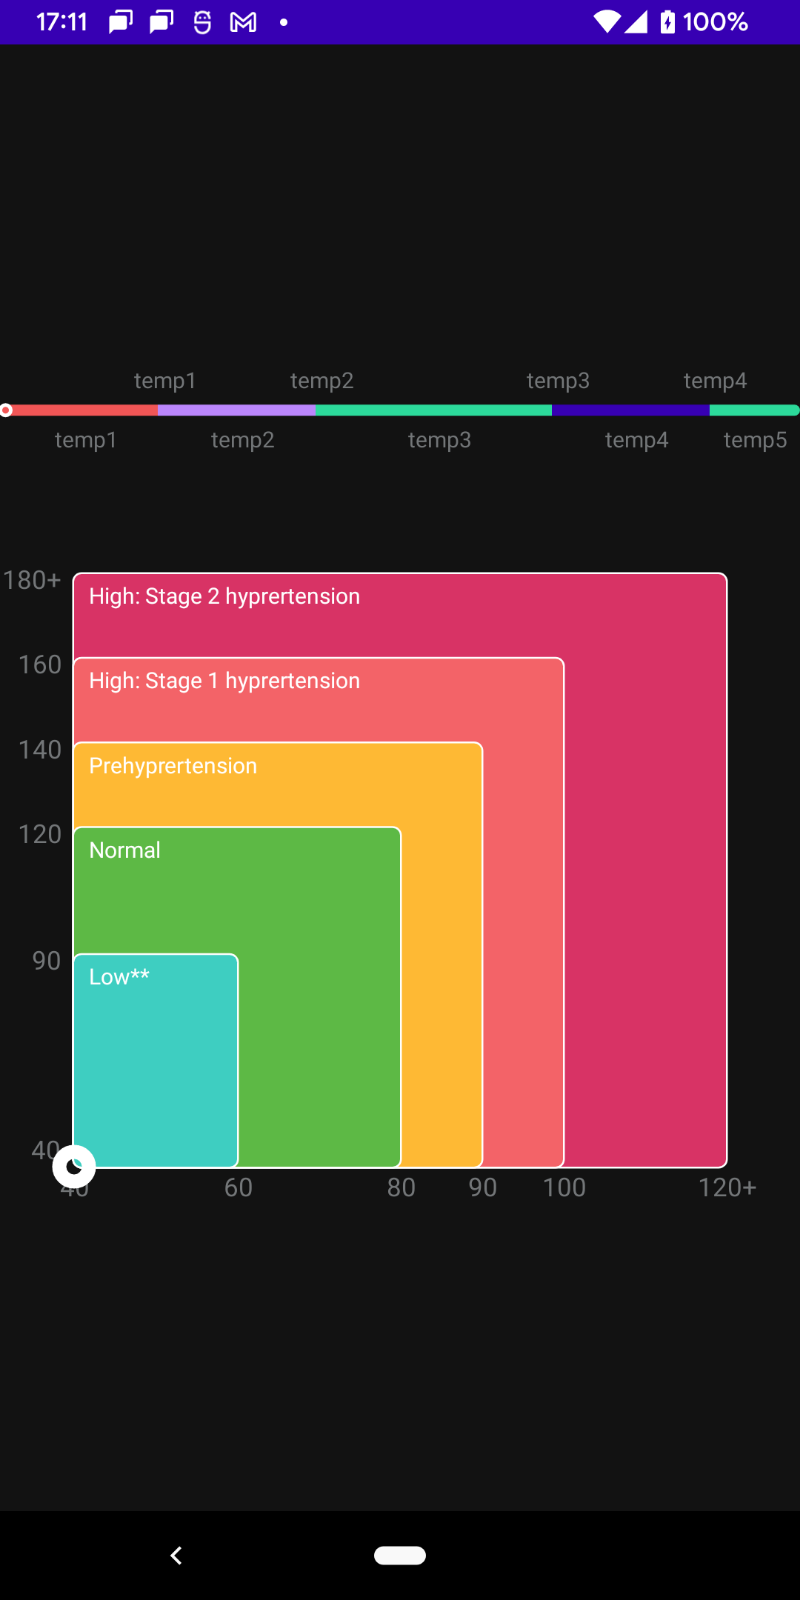Select the temp1 label above the range slider
The image size is (800, 1600).
[x=165, y=381]
